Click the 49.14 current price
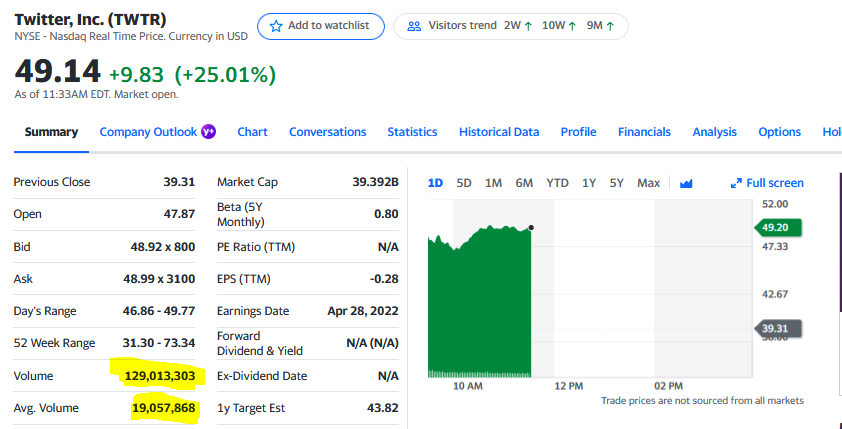Viewport: 842px width, 429px height. click(x=57, y=71)
